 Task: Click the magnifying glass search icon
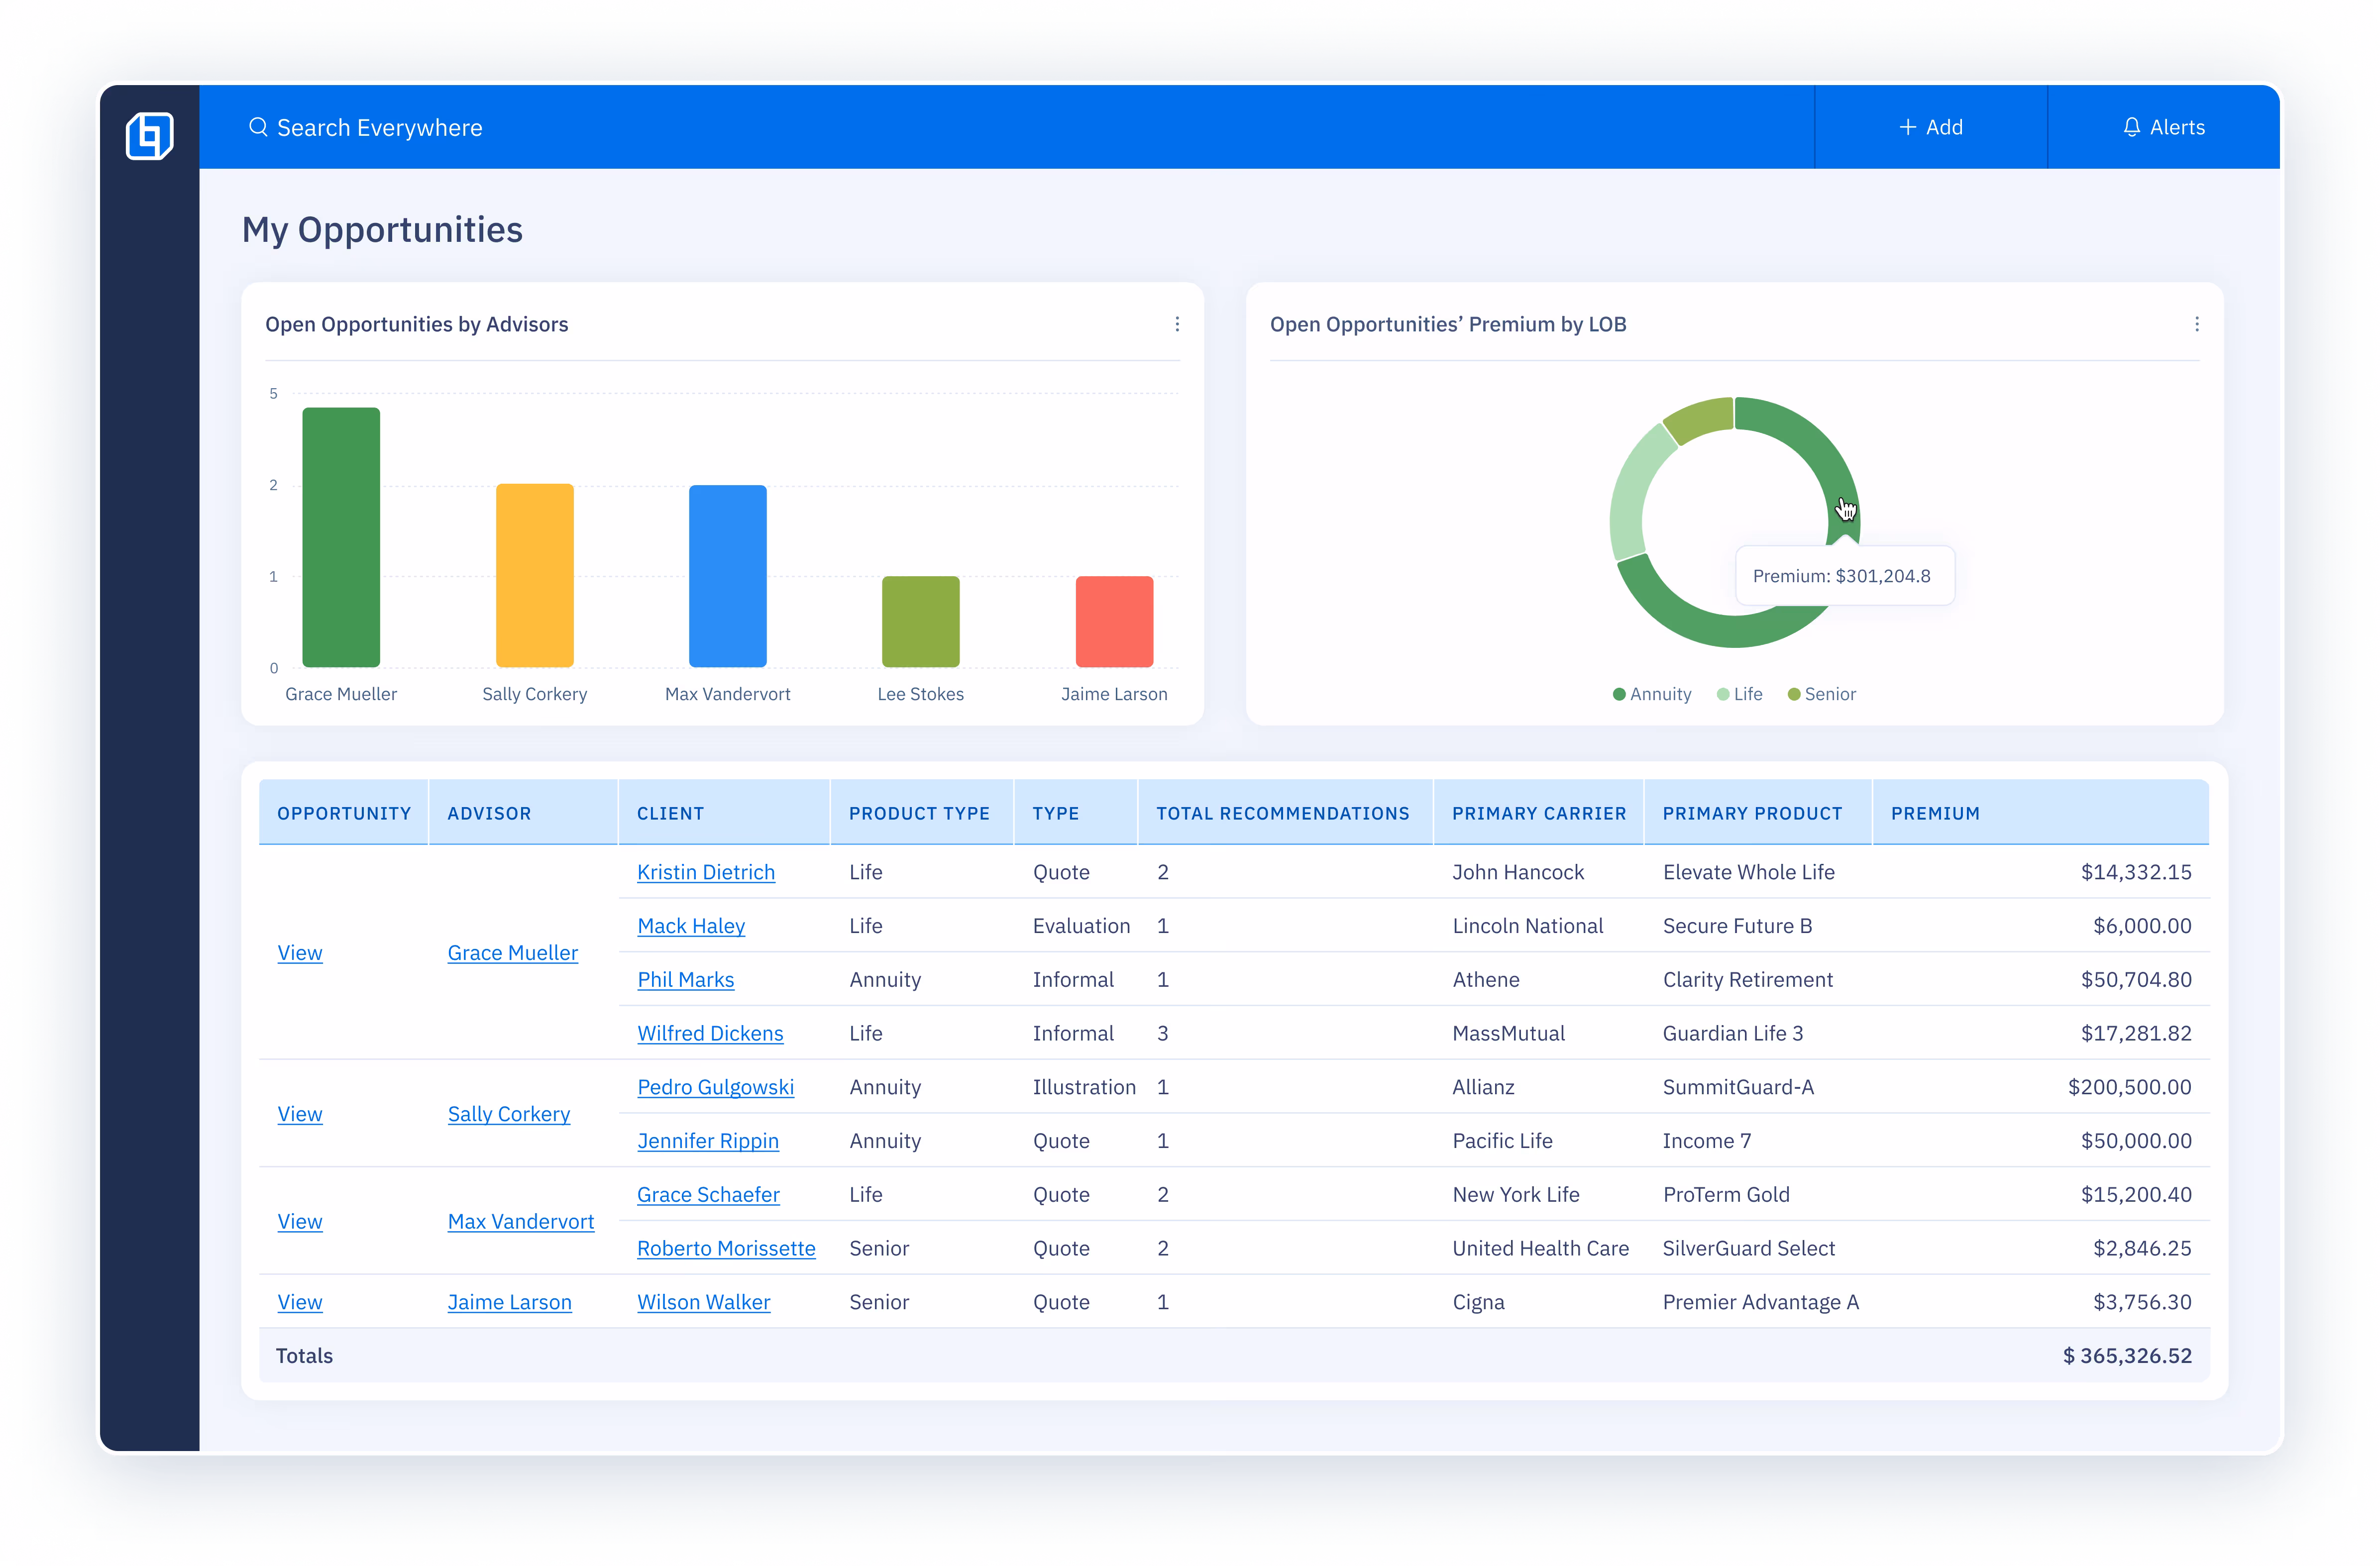tap(258, 127)
